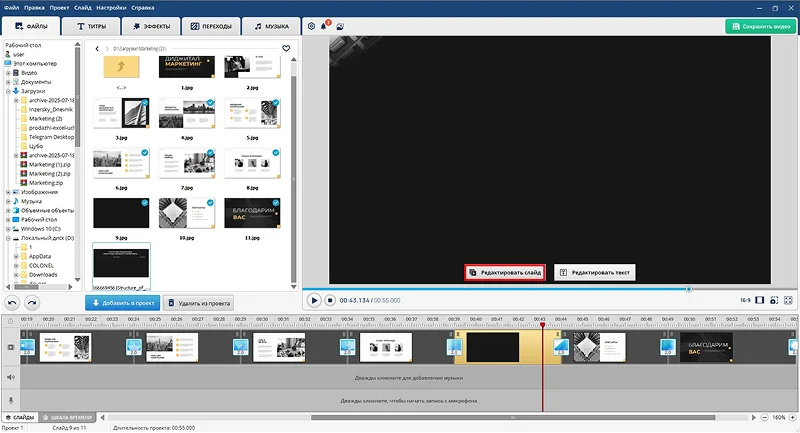Expand the Видео tree node

(x=8, y=73)
